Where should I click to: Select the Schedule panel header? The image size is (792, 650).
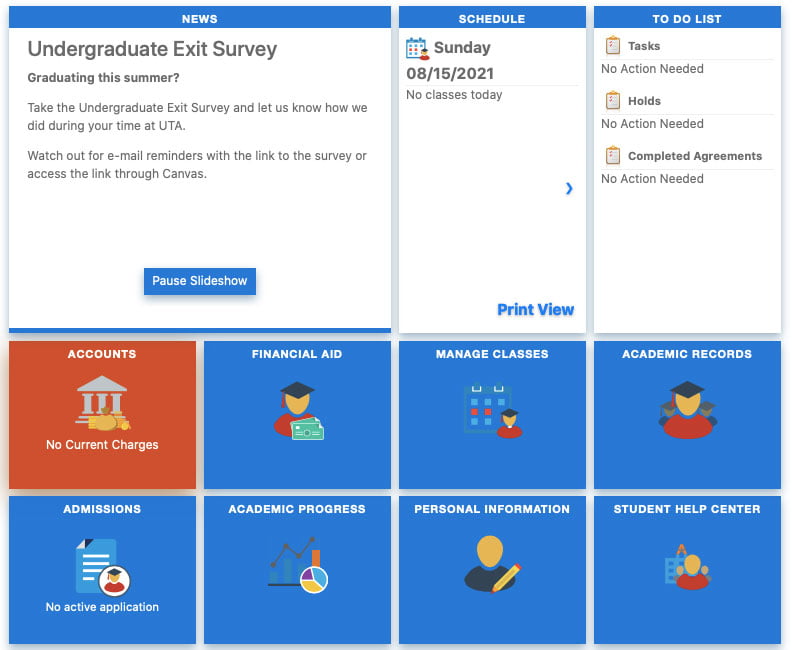pyautogui.click(x=492, y=18)
